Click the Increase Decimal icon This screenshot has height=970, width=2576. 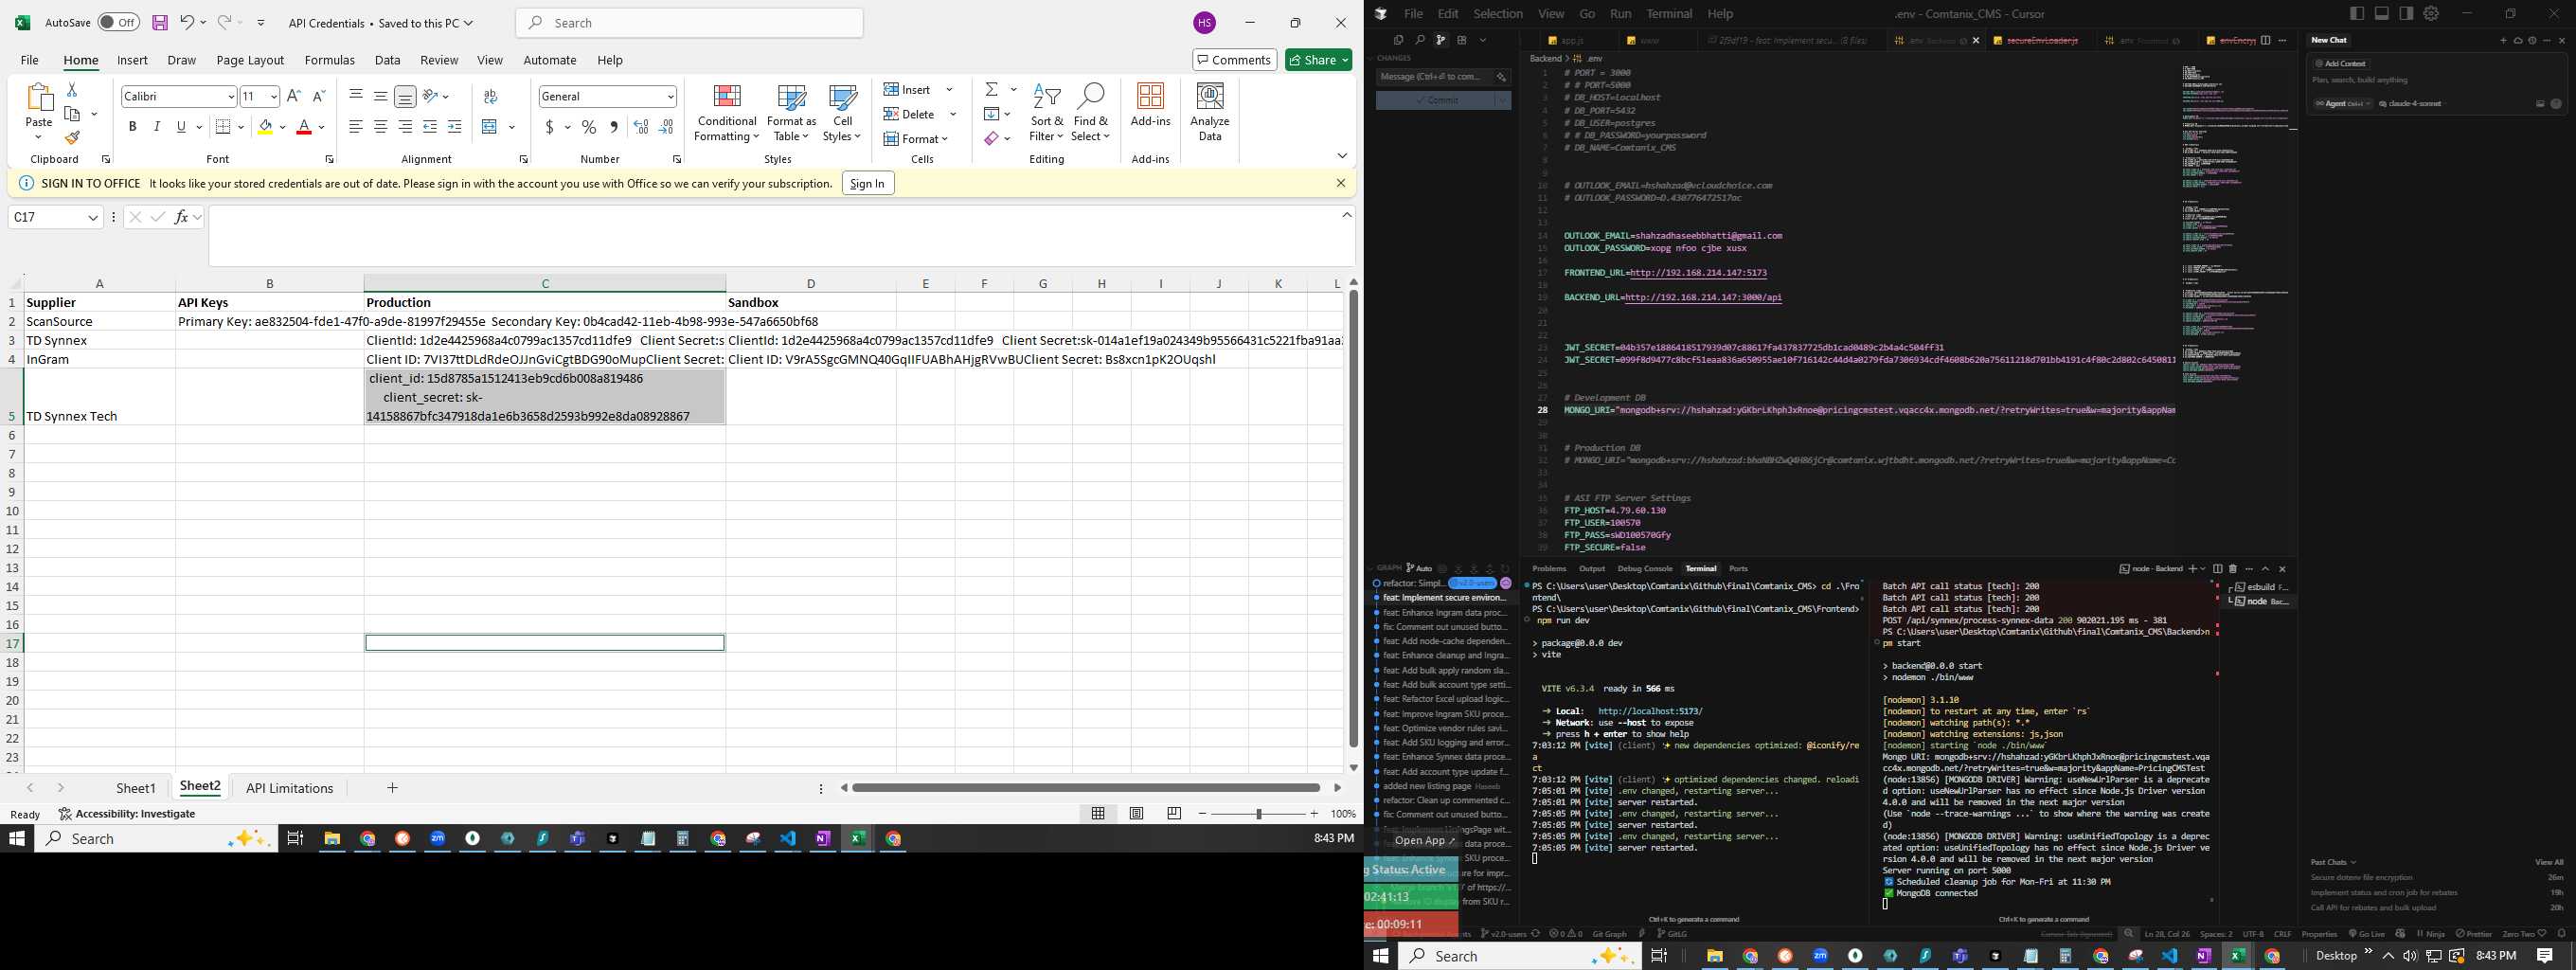tap(641, 127)
